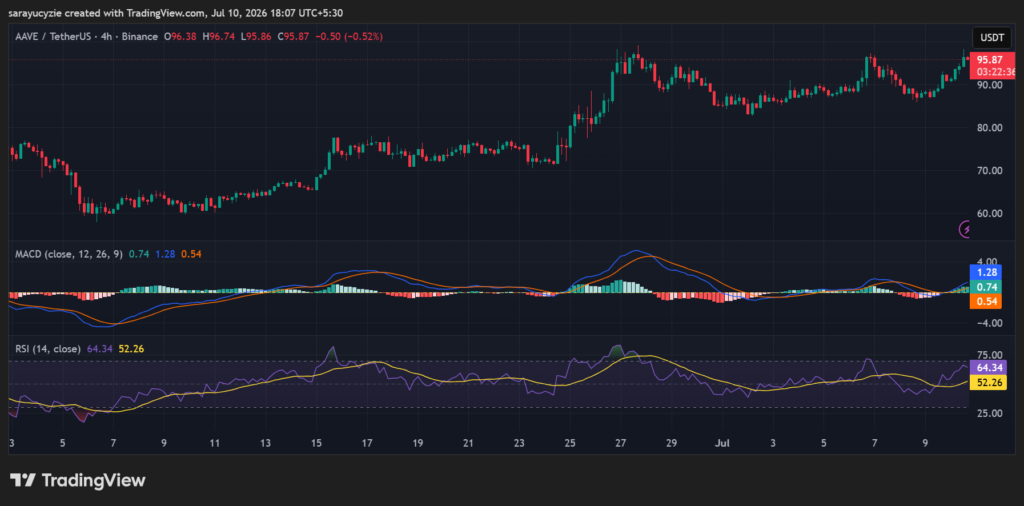Click the open value O96.38 in header
The image size is (1024, 506).
click(181, 37)
